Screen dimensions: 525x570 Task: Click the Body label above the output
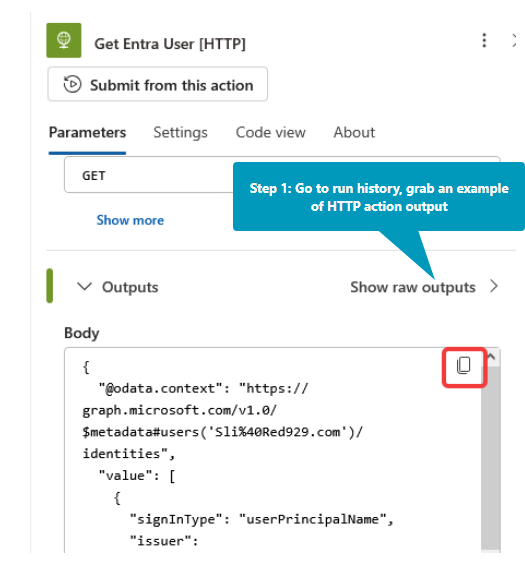(x=81, y=333)
